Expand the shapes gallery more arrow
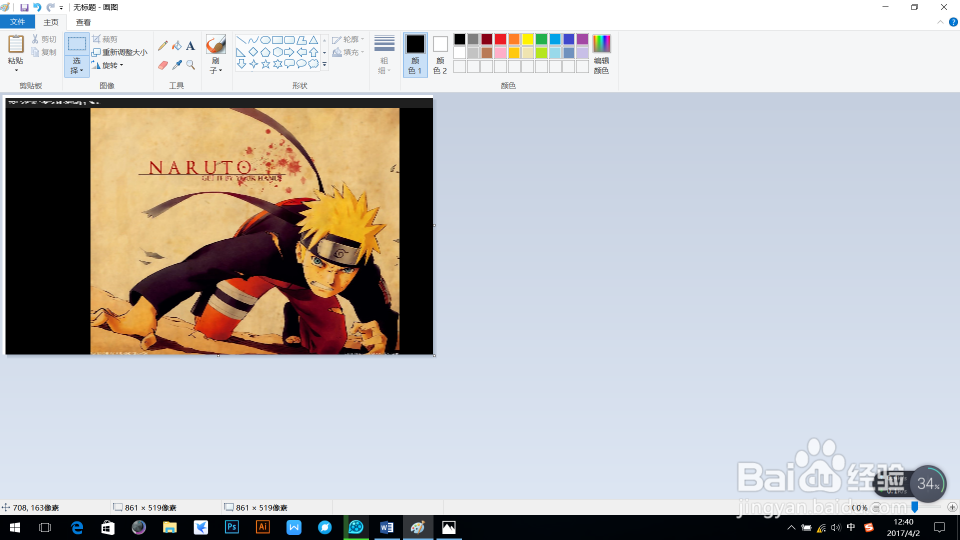Screen dimensions: 960x540 click(324, 64)
